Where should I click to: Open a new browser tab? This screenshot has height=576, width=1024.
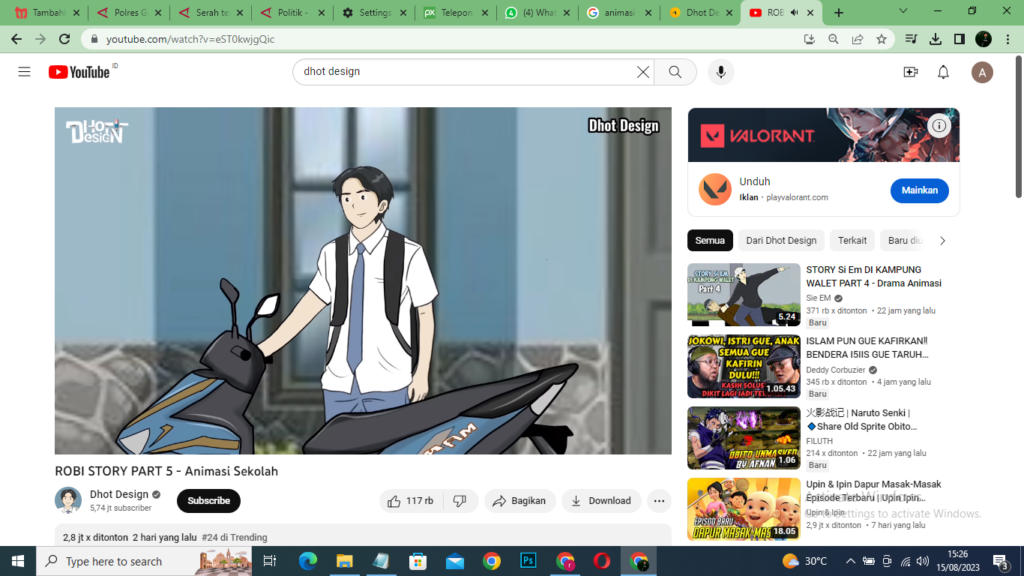click(839, 12)
